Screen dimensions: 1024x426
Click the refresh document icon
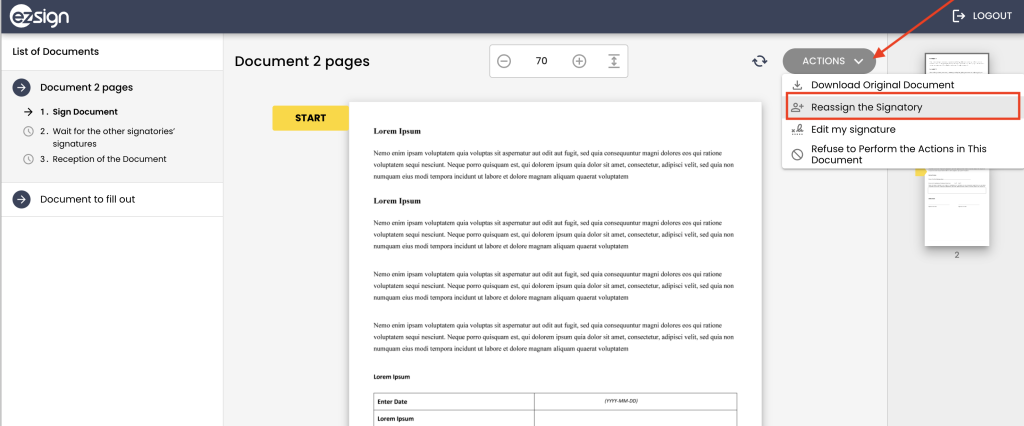click(x=759, y=62)
